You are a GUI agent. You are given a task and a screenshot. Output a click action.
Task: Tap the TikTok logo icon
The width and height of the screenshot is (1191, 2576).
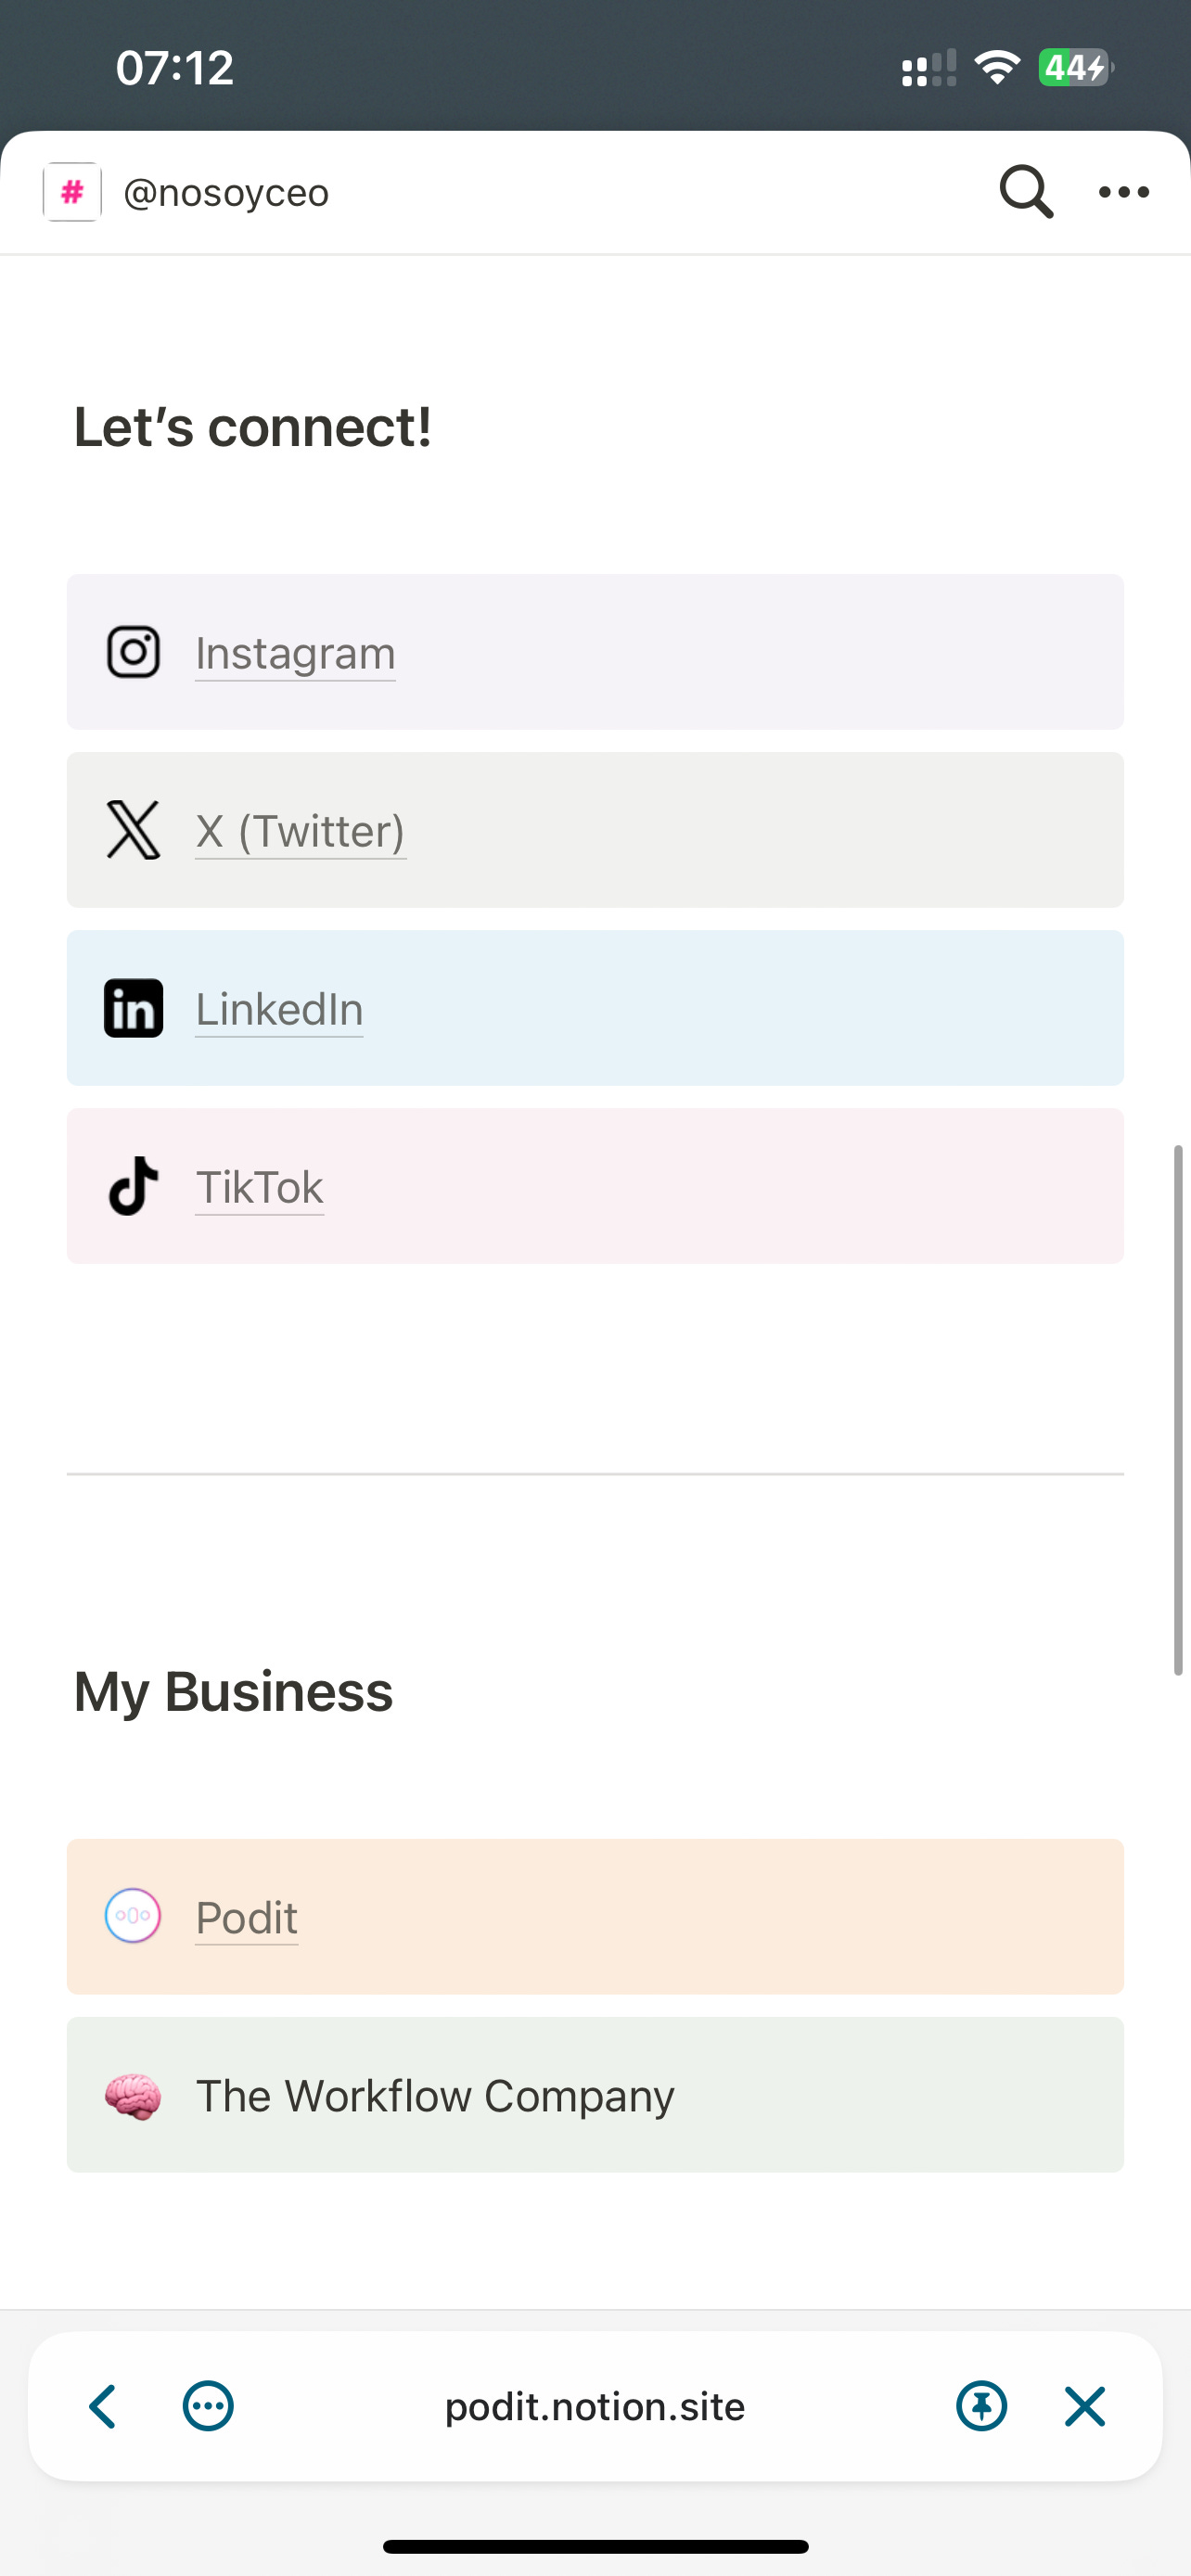133,1186
